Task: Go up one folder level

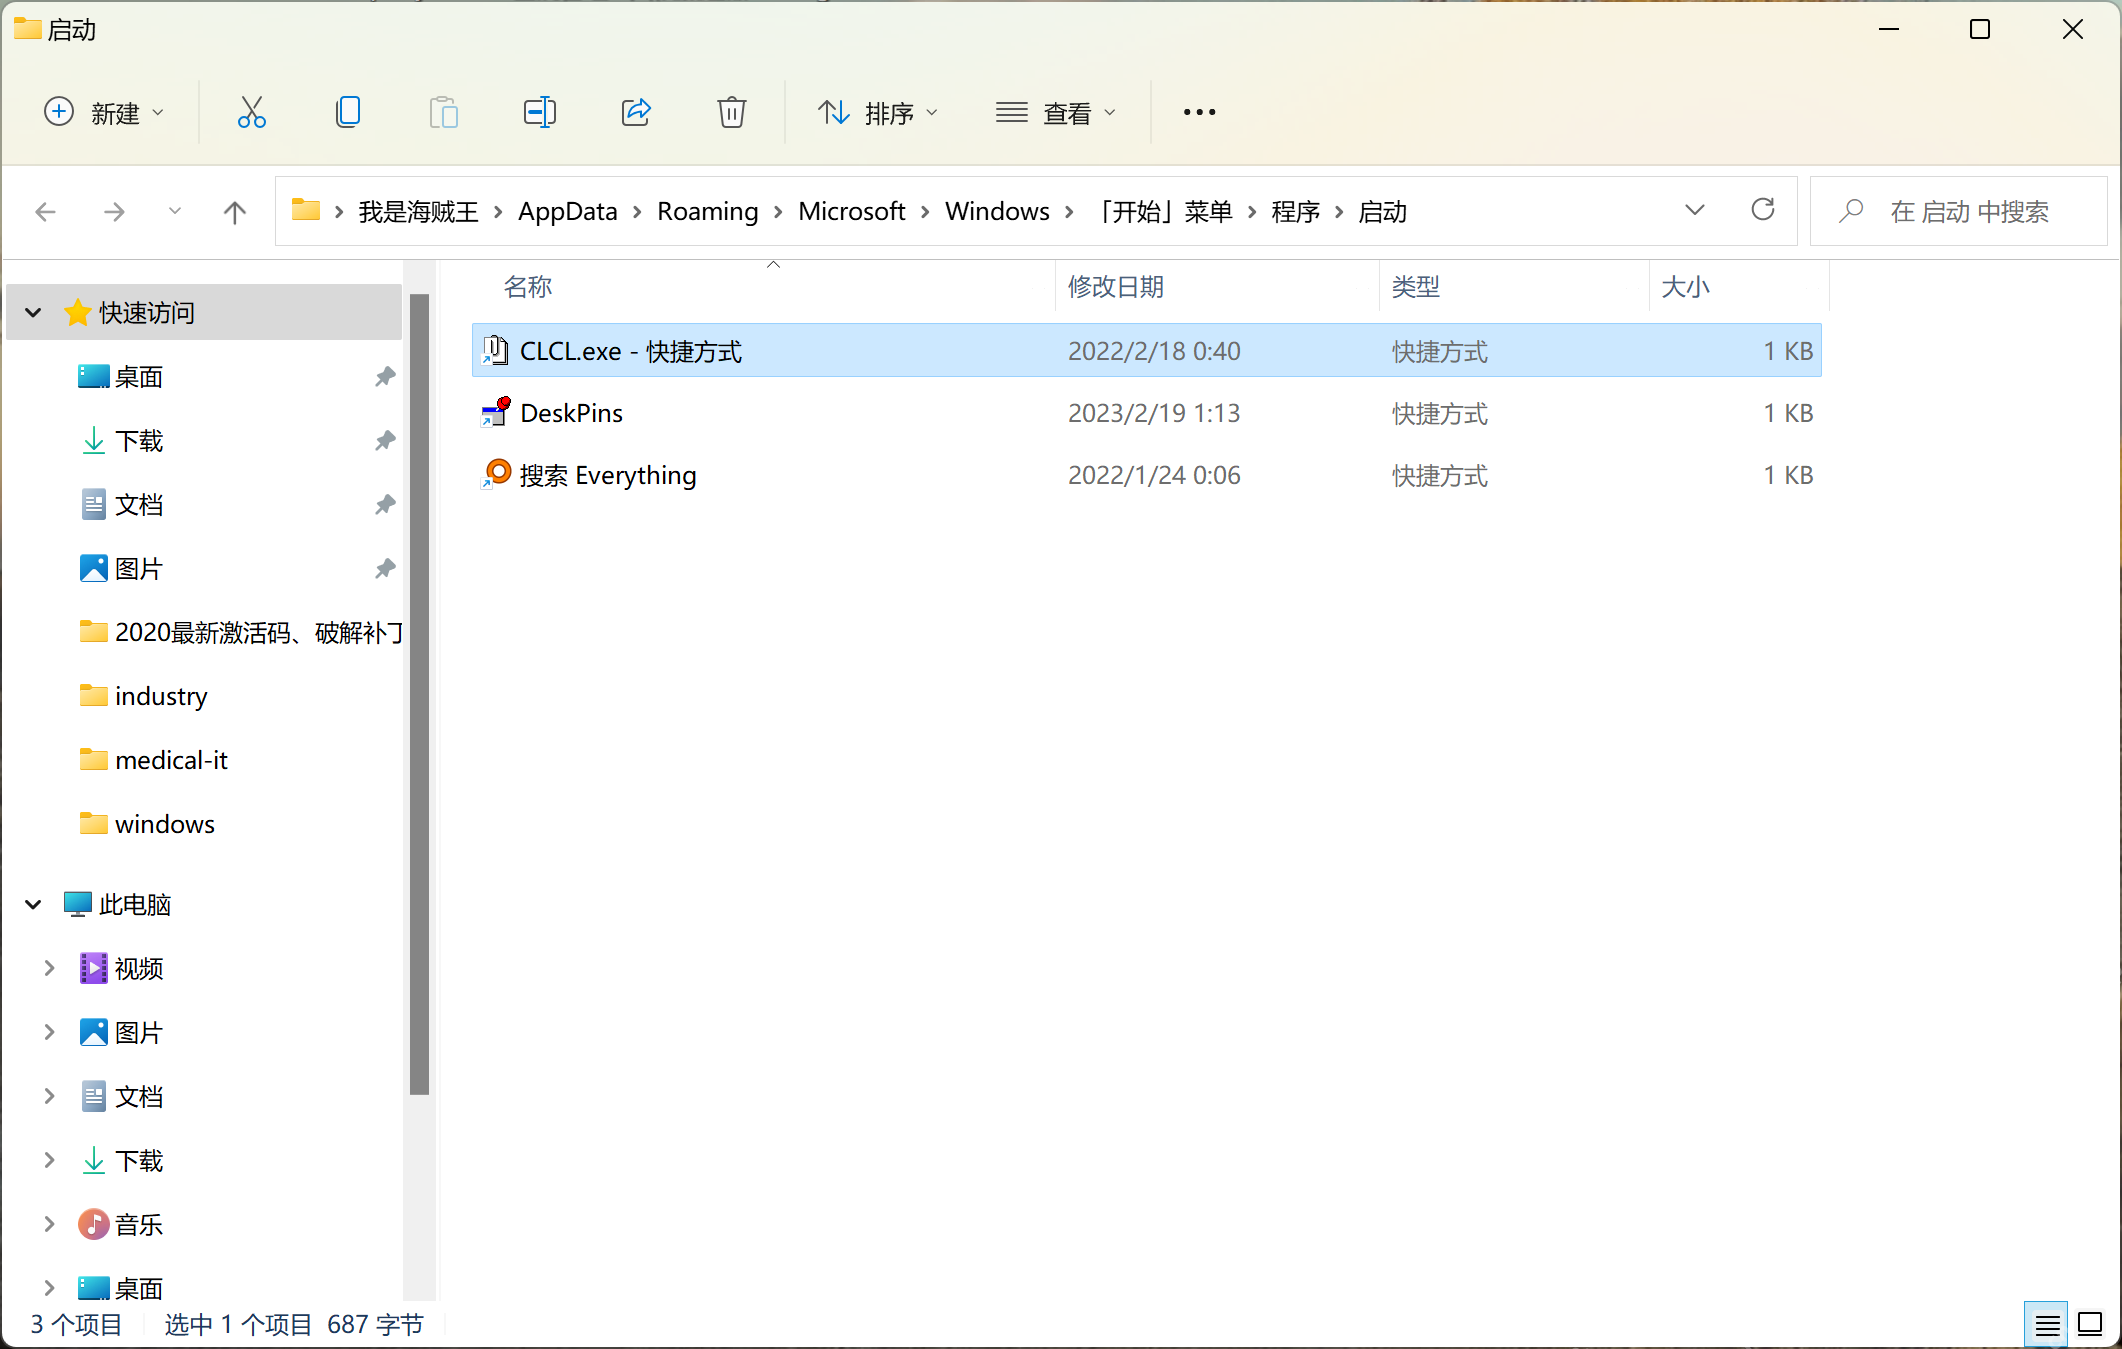Action: pos(235,212)
